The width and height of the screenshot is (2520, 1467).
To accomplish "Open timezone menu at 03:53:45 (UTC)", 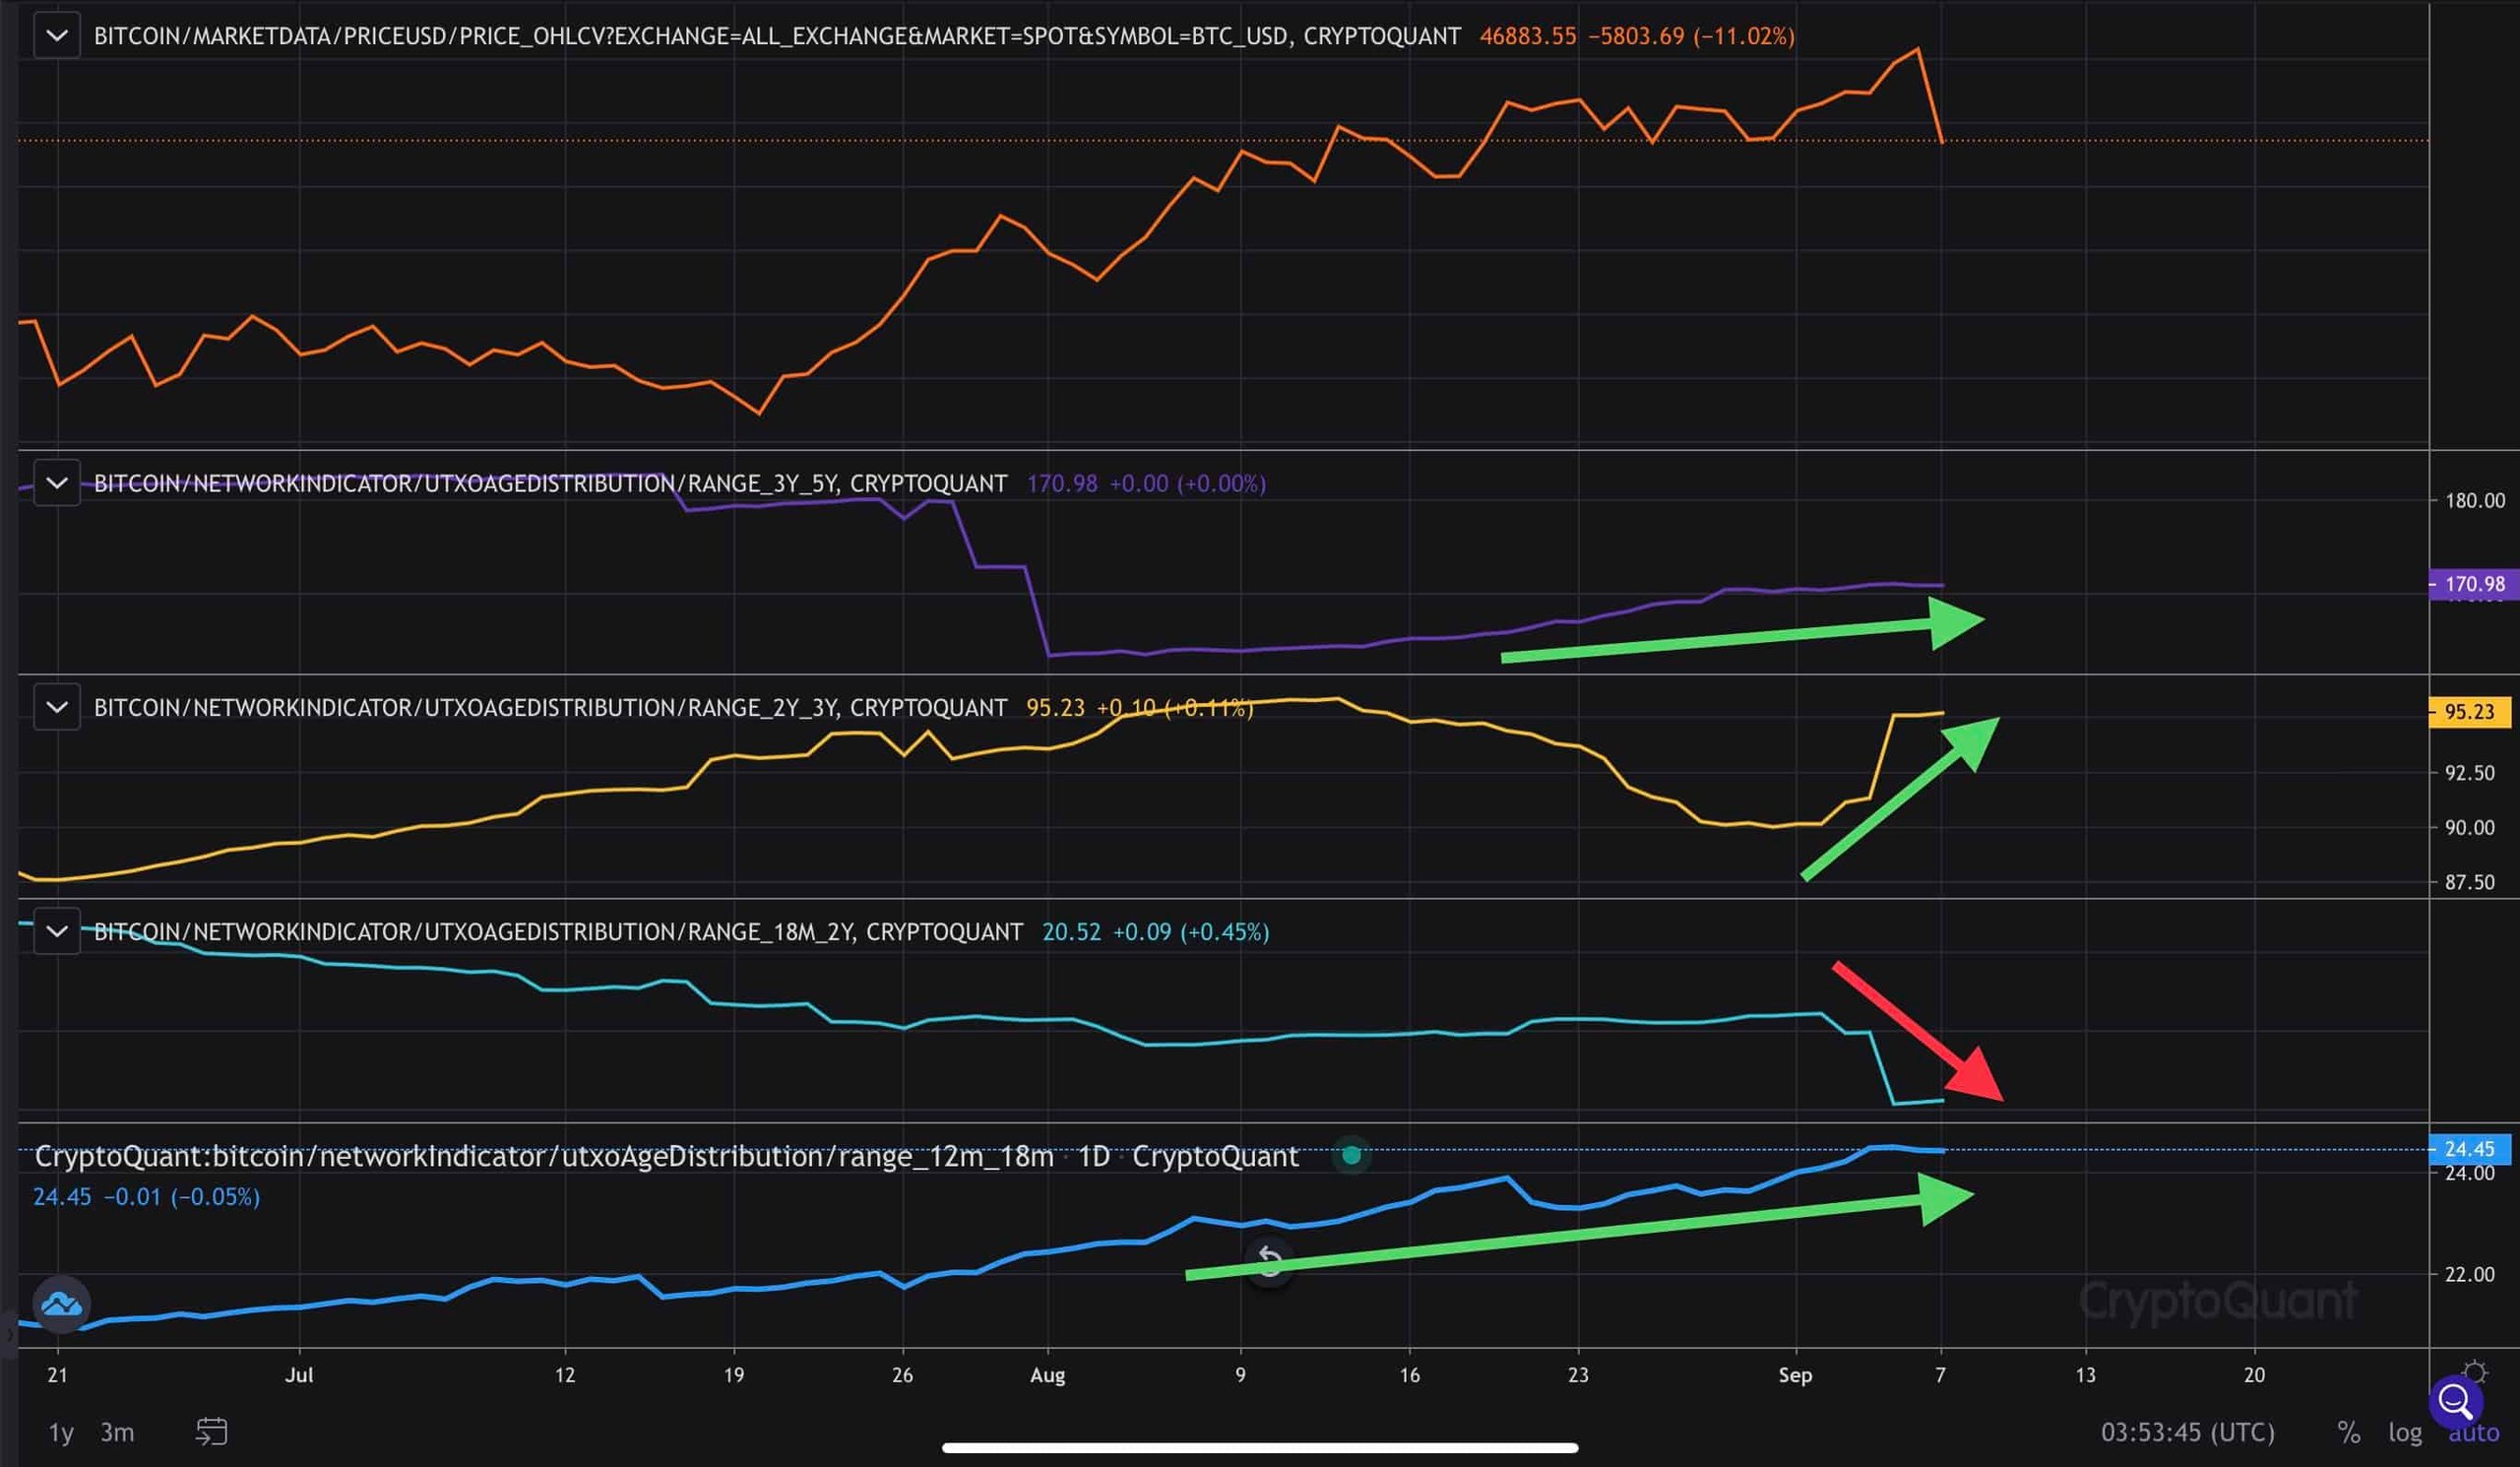I will (x=2187, y=1432).
